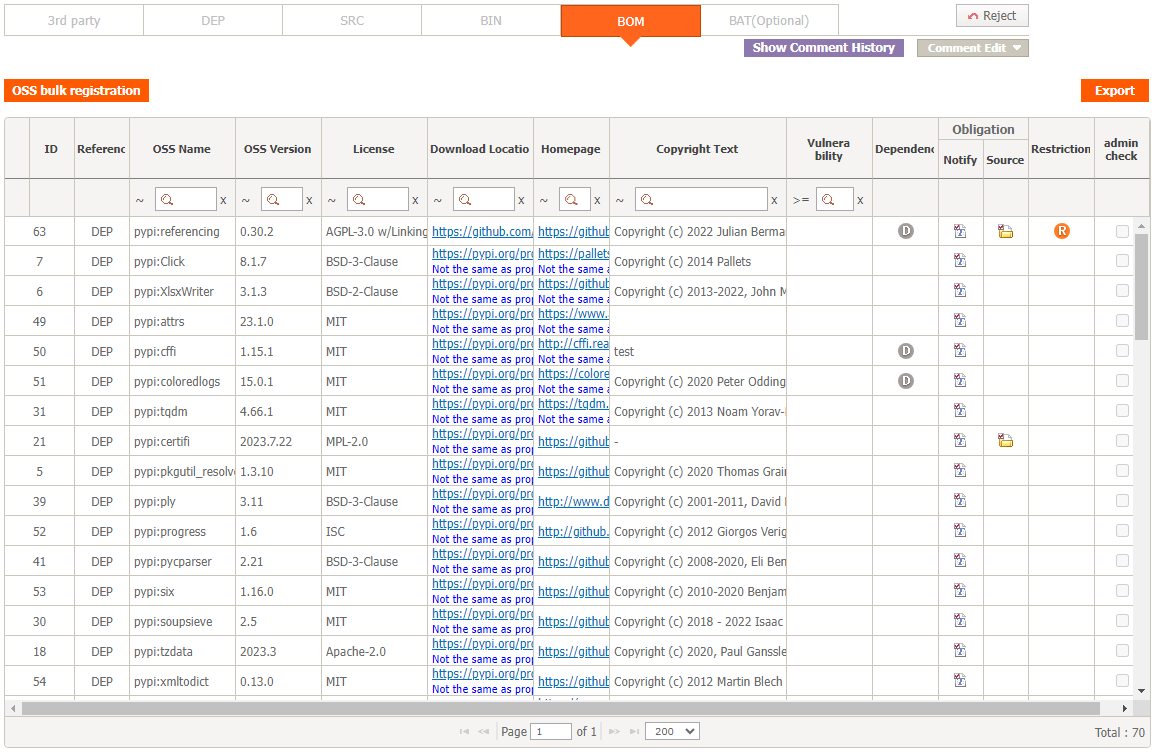Click the orange Restriction R icon
Image resolution: width=1158 pixels, height=753 pixels.
(1061, 231)
